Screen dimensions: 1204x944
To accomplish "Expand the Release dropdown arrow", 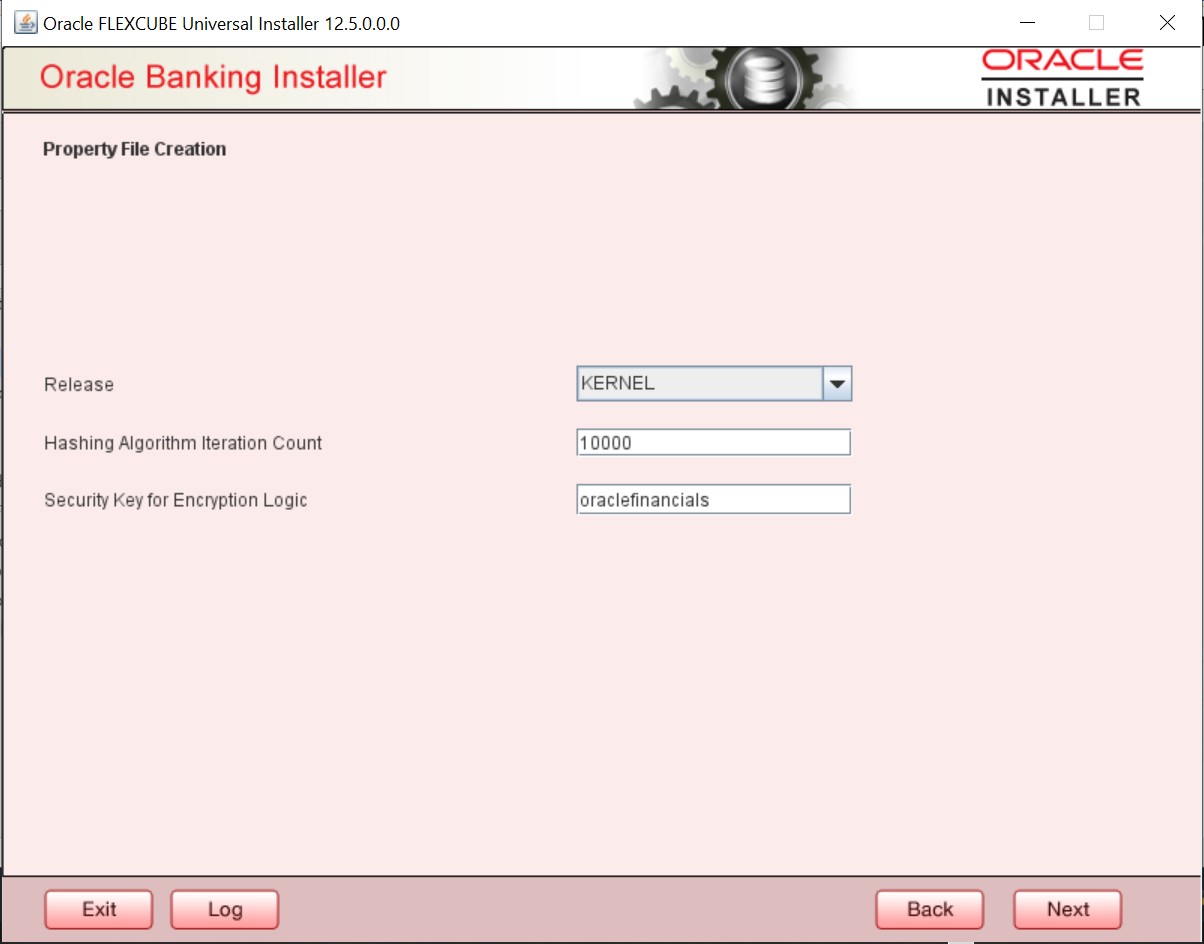I will point(837,383).
